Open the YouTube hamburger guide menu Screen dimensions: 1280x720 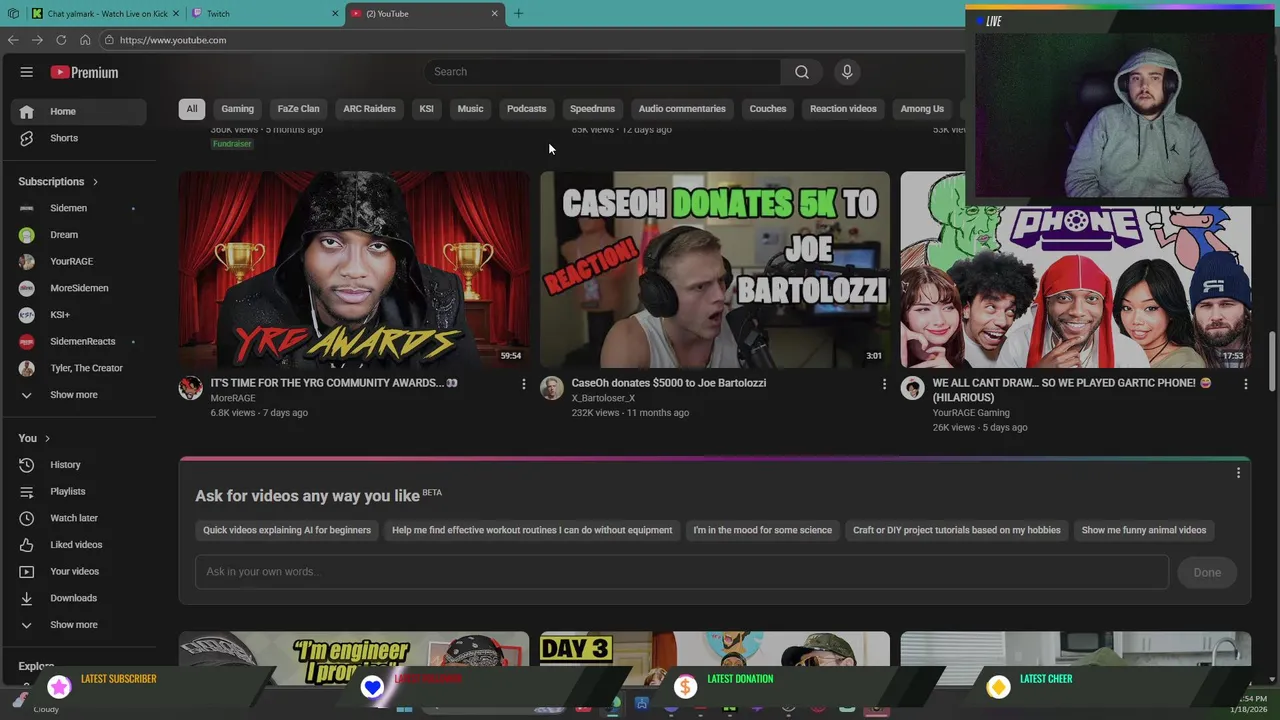(x=27, y=72)
